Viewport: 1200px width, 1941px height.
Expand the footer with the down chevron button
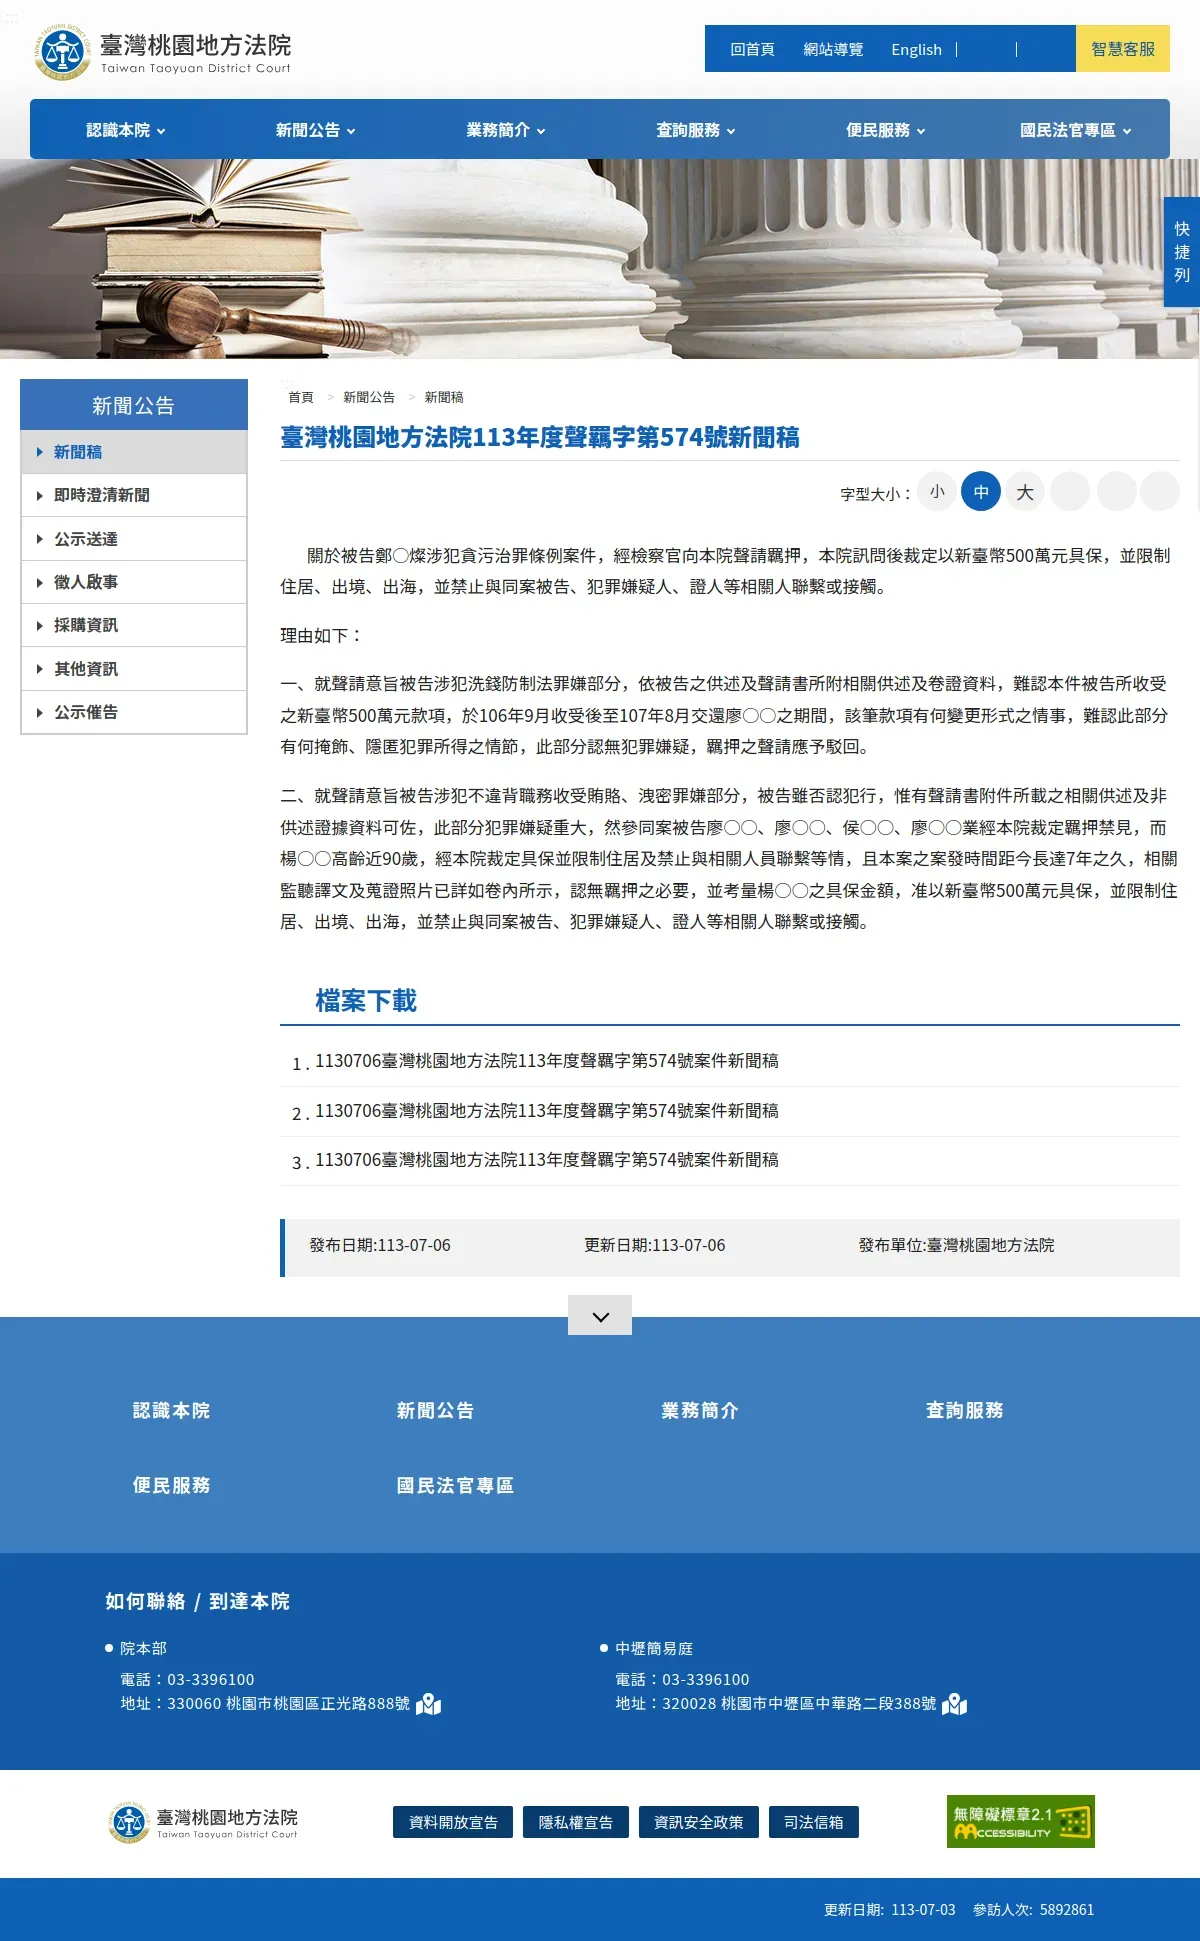[600, 1315]
